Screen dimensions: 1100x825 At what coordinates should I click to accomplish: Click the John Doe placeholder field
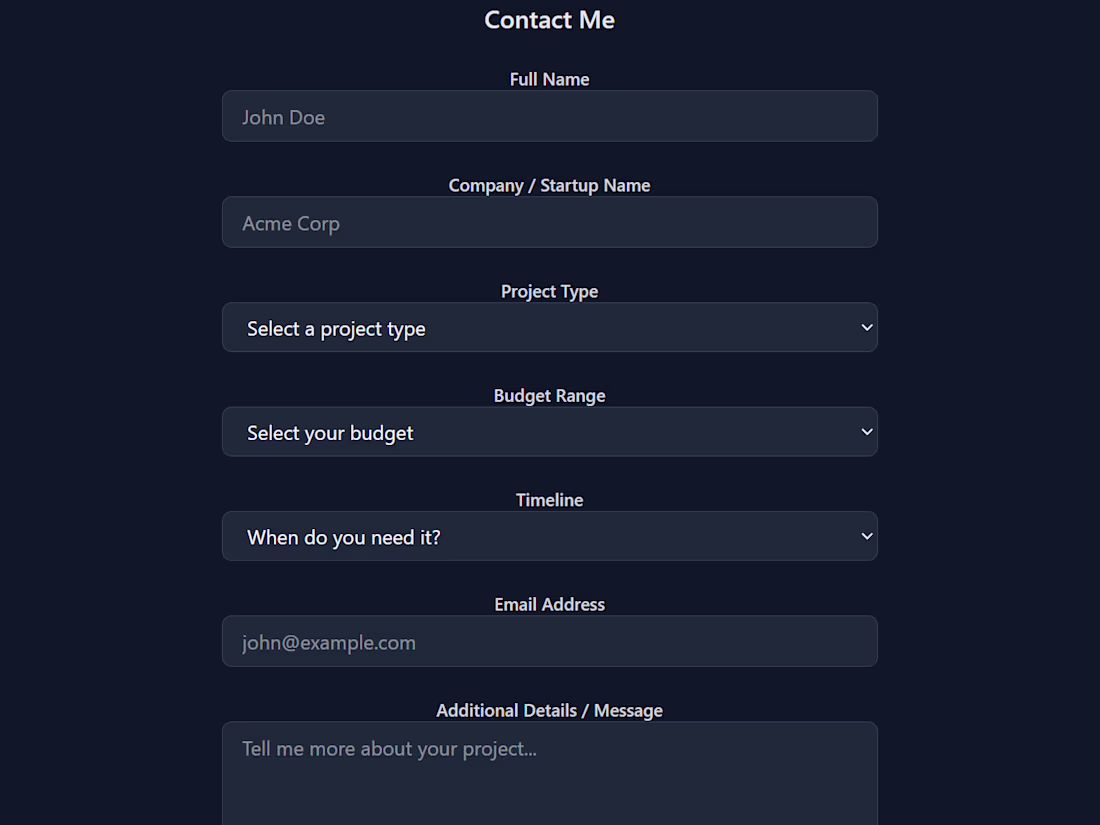pos(550,116)
